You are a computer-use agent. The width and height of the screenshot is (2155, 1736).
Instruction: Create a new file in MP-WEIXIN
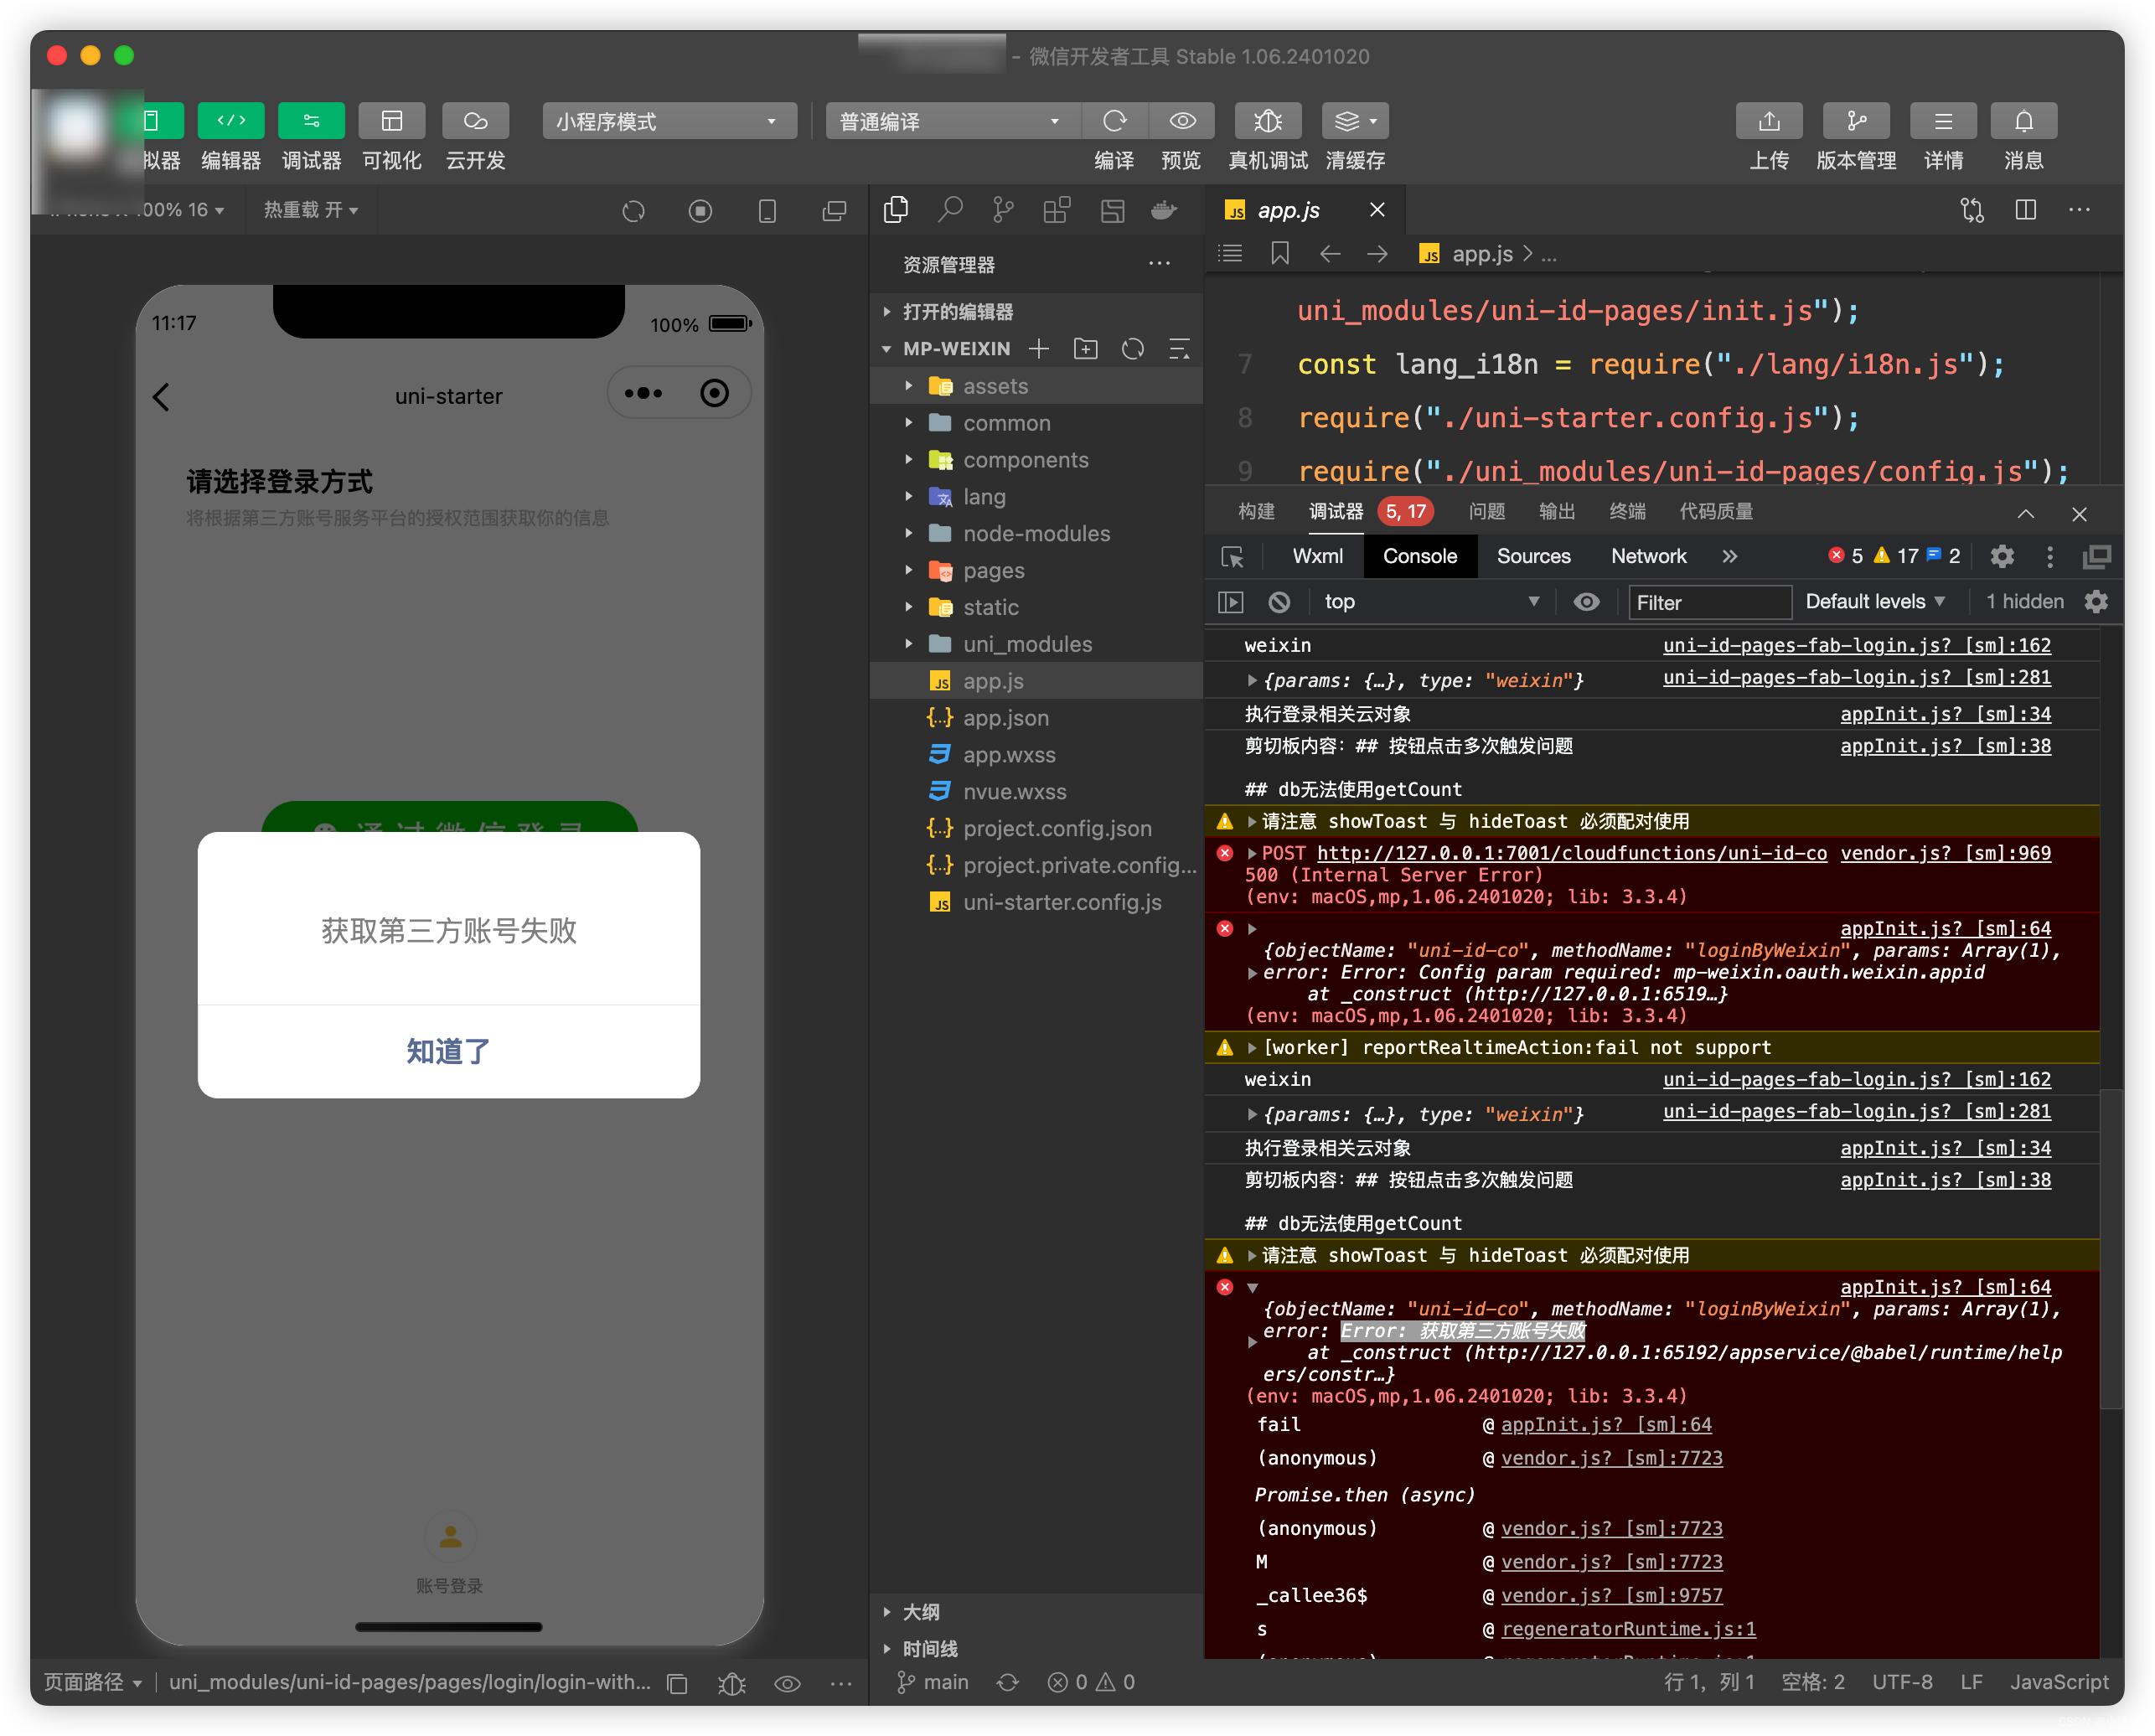pos(1039,348)
